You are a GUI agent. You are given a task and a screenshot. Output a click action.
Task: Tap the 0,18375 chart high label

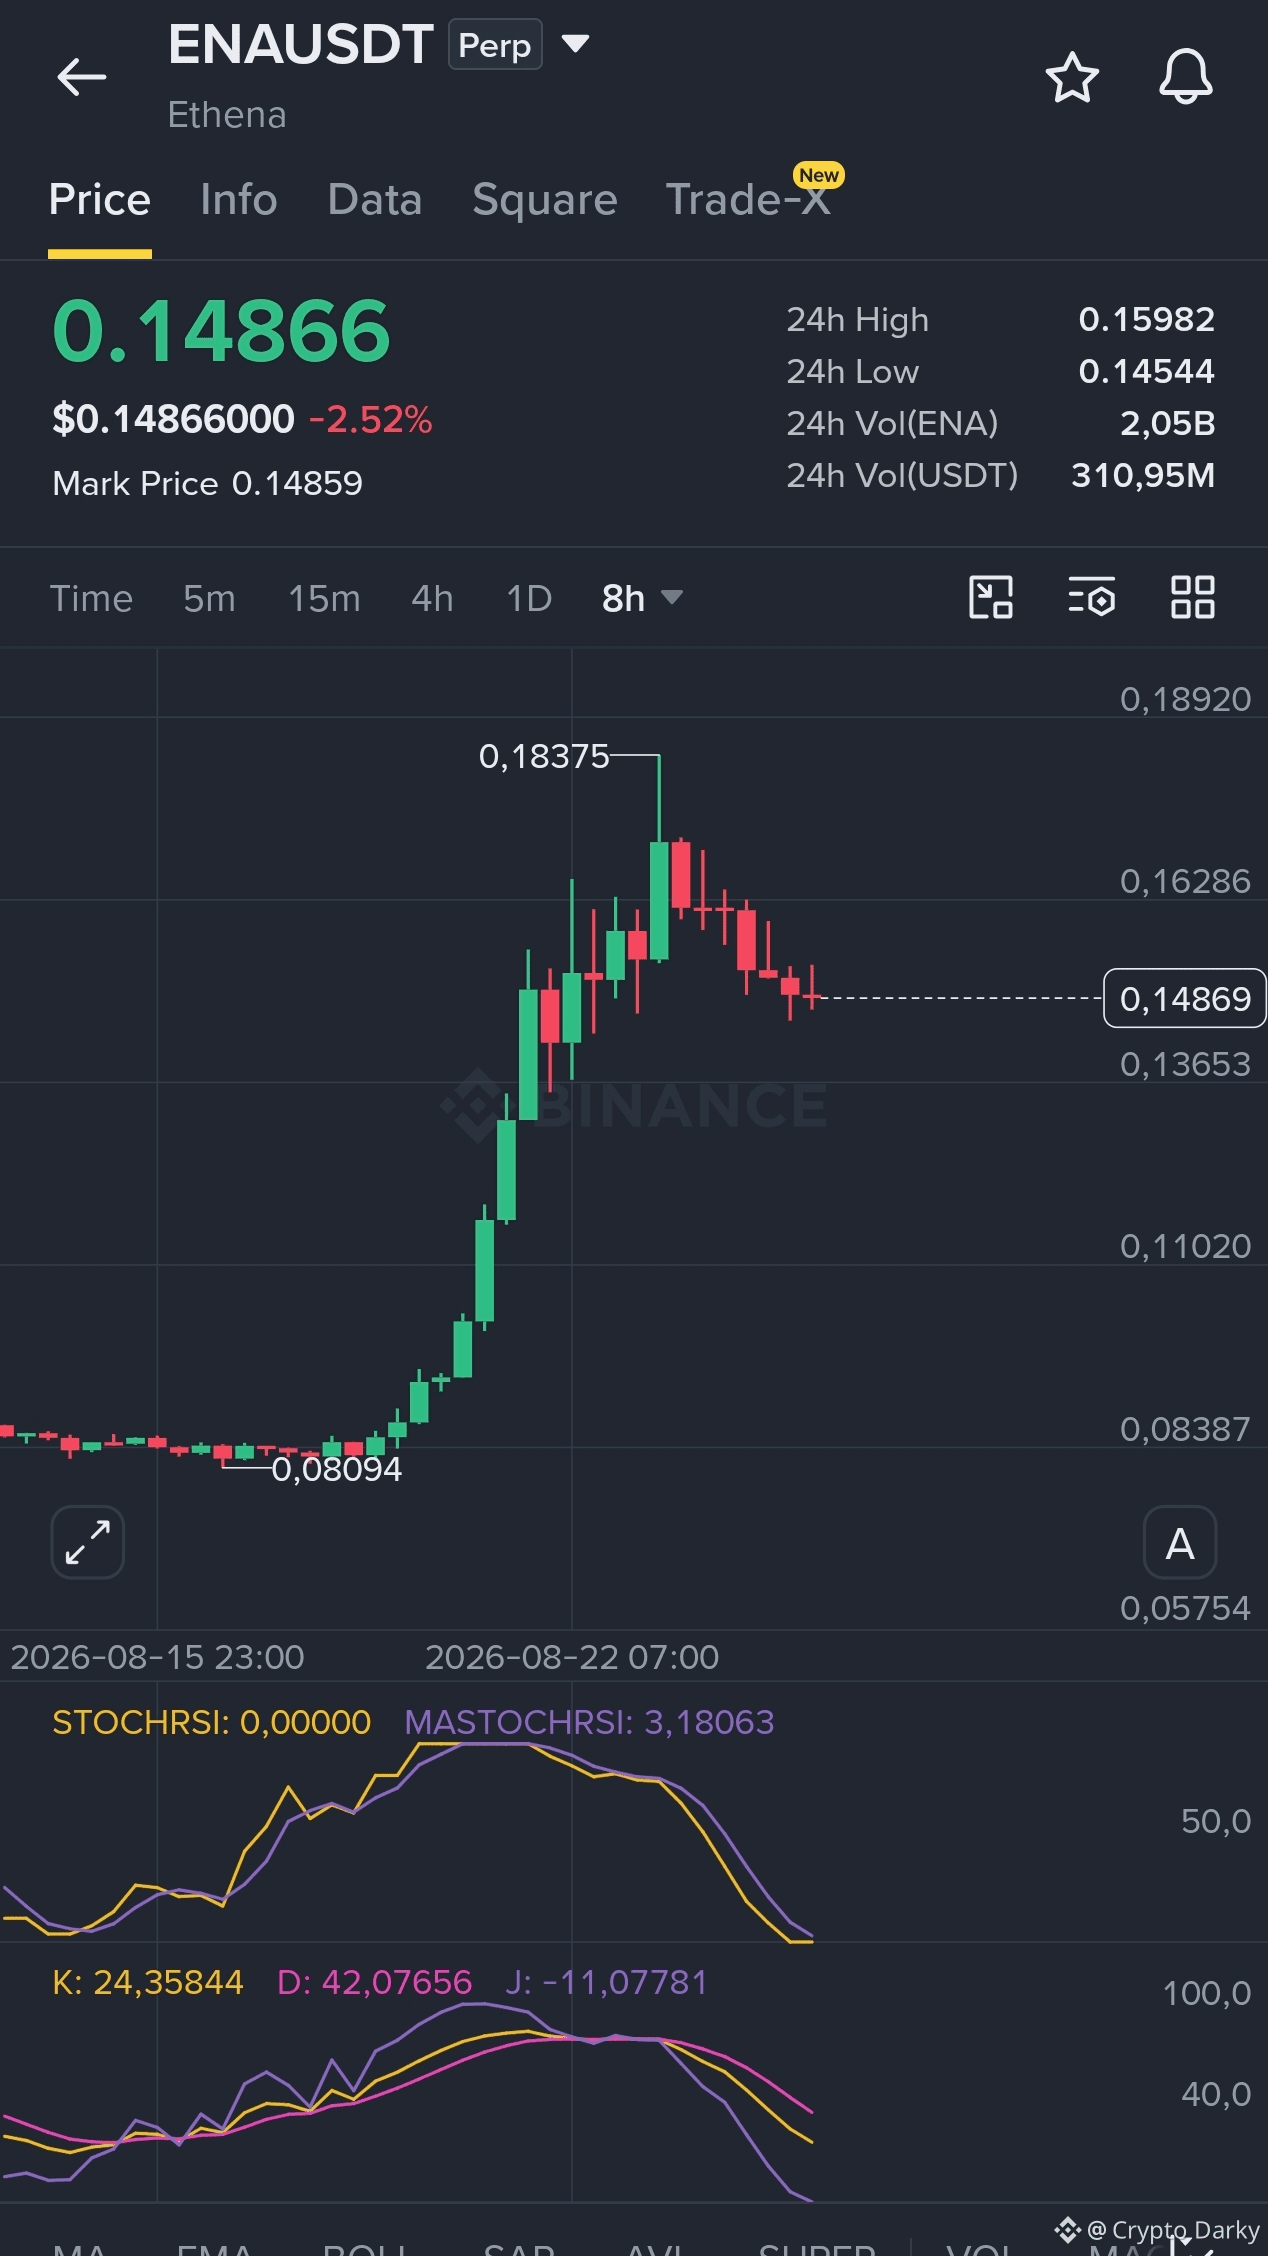pos(544,757)
